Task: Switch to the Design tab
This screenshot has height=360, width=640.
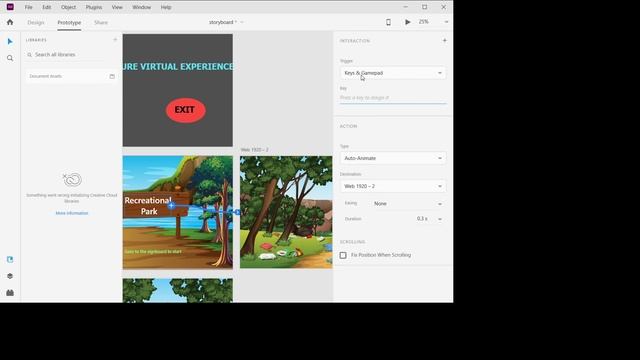Action: click(x=36, y=22)
